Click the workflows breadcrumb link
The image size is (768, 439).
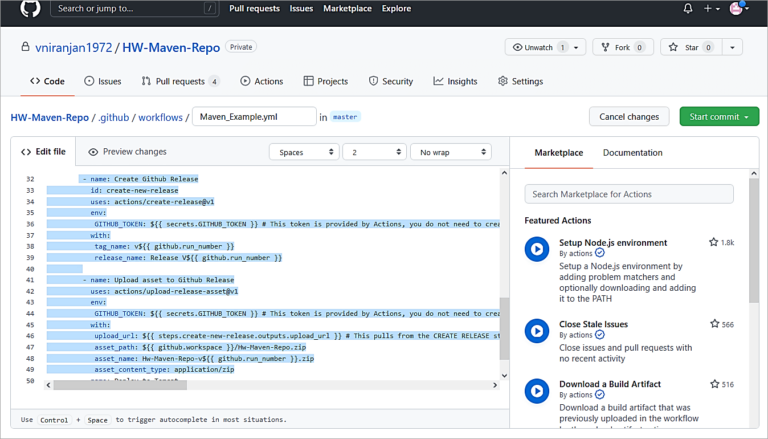tap(160, 117)
